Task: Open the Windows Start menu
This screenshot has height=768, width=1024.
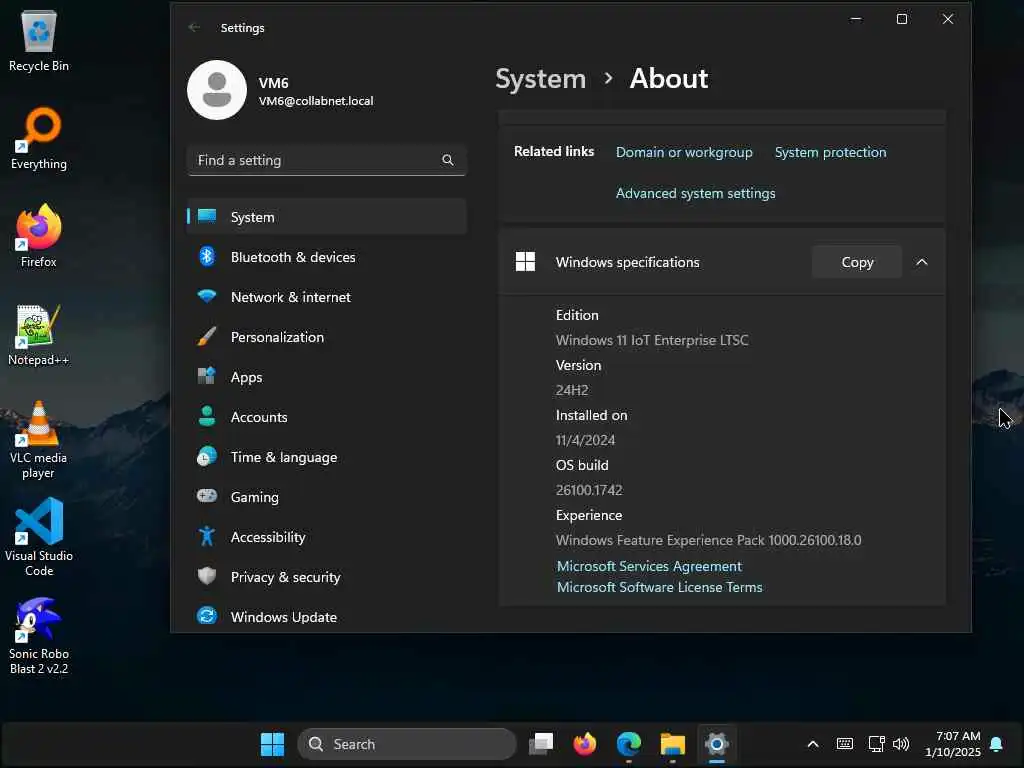Action: [x=272, y=744]
